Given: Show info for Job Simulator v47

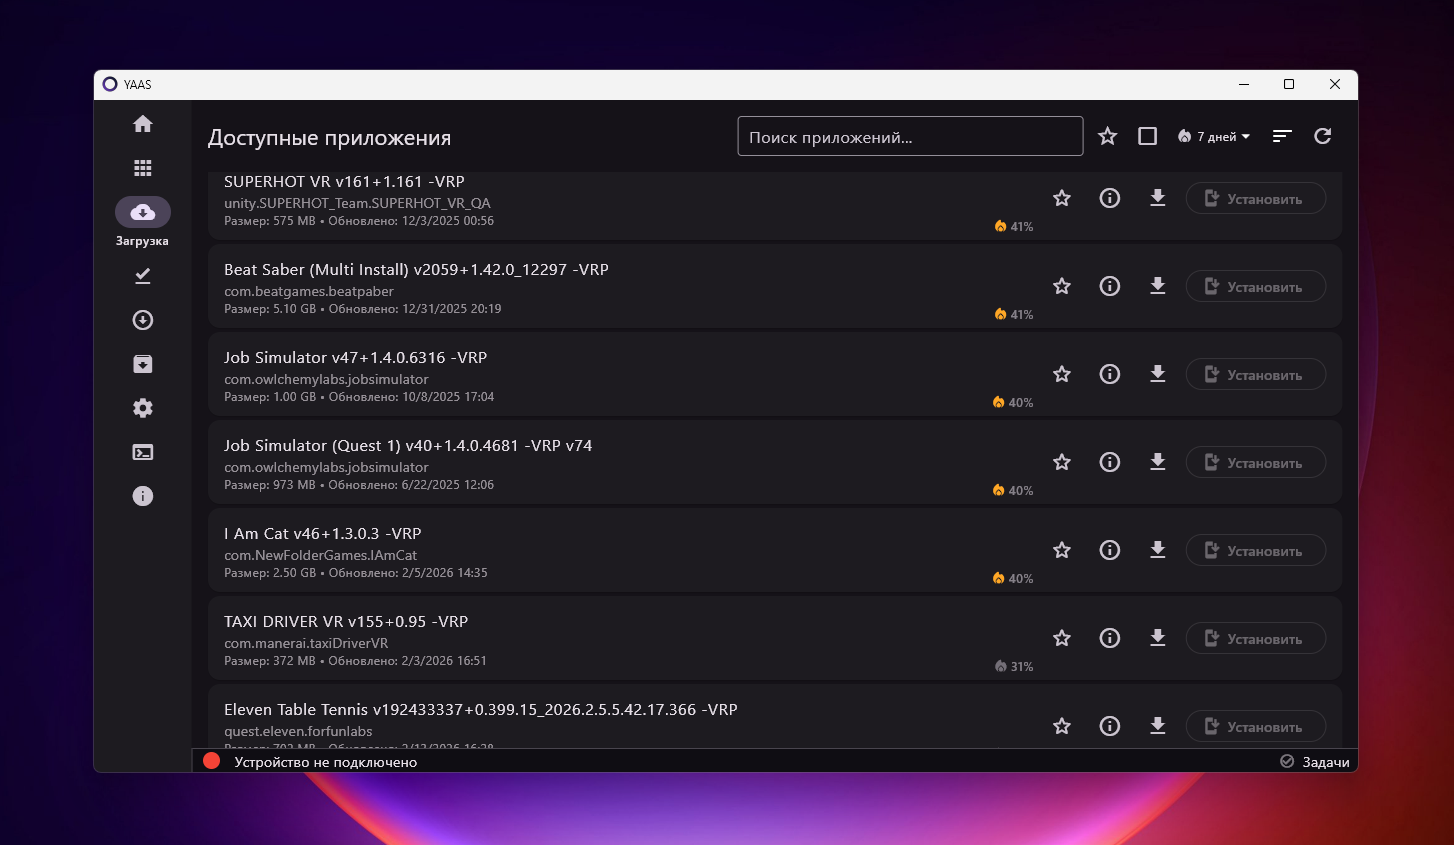Looking at the screenshot, I should click(1109, 374).
